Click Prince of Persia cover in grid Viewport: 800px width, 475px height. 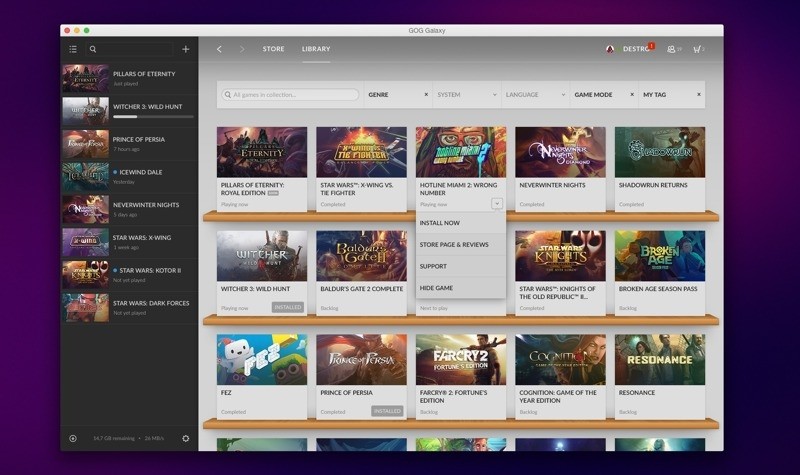pyautogui.click(x=361, y=359)
